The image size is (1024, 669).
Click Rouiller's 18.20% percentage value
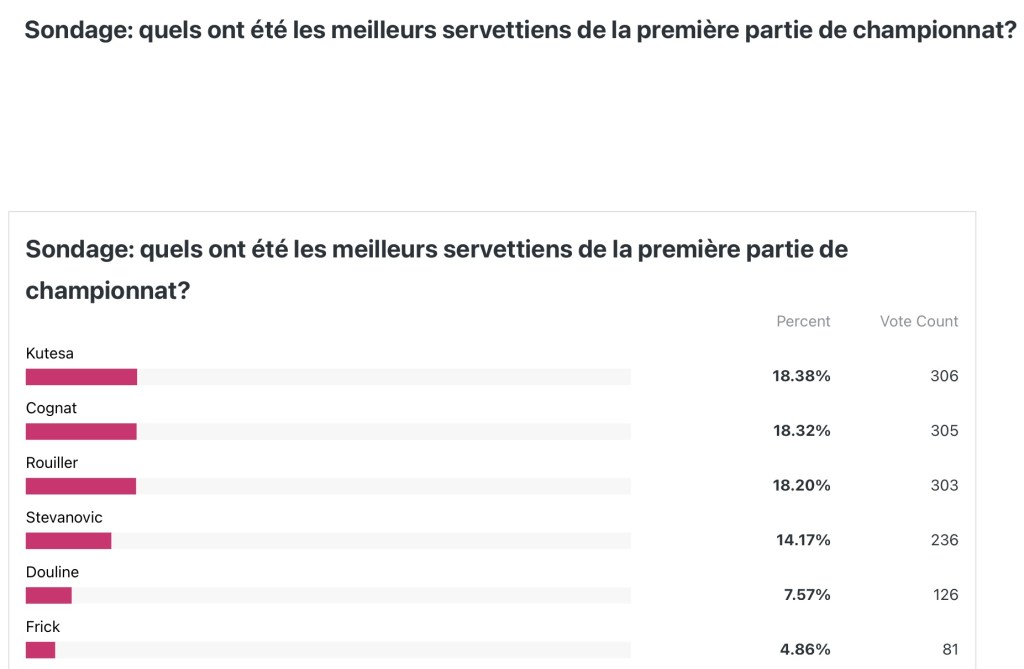click(801, 486)
